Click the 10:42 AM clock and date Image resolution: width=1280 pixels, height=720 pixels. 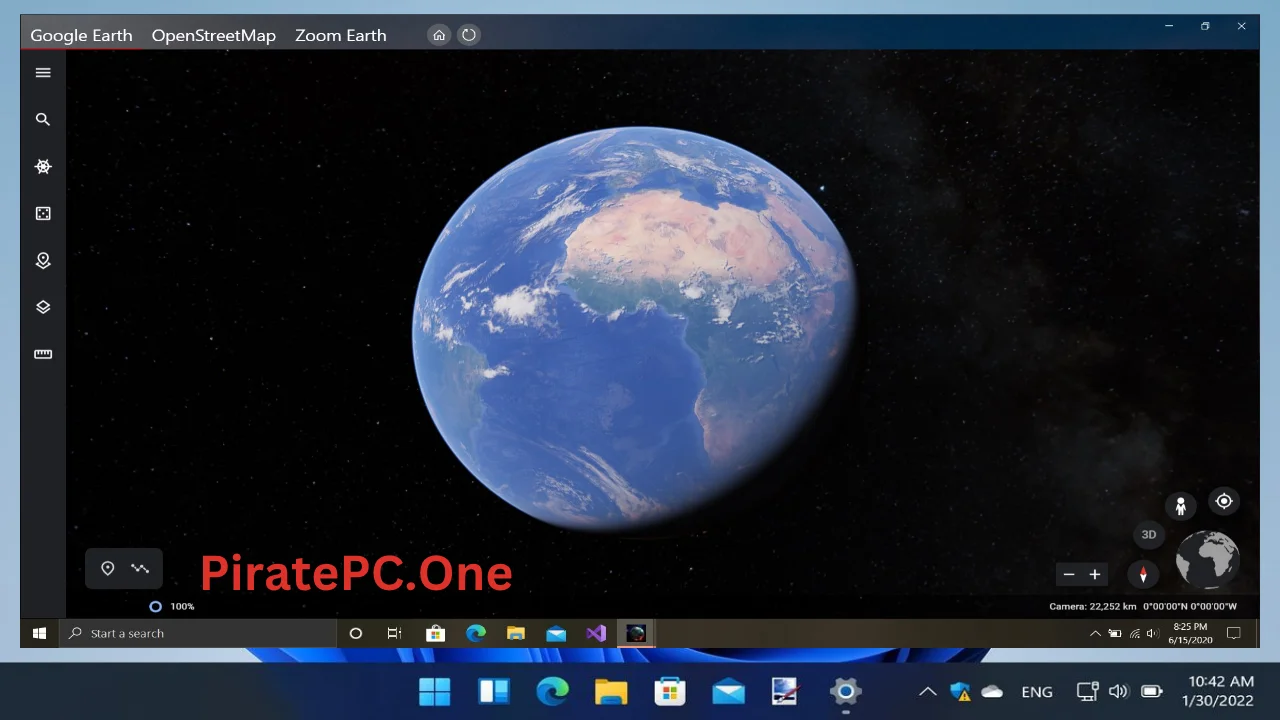(x=1217, y=691)
